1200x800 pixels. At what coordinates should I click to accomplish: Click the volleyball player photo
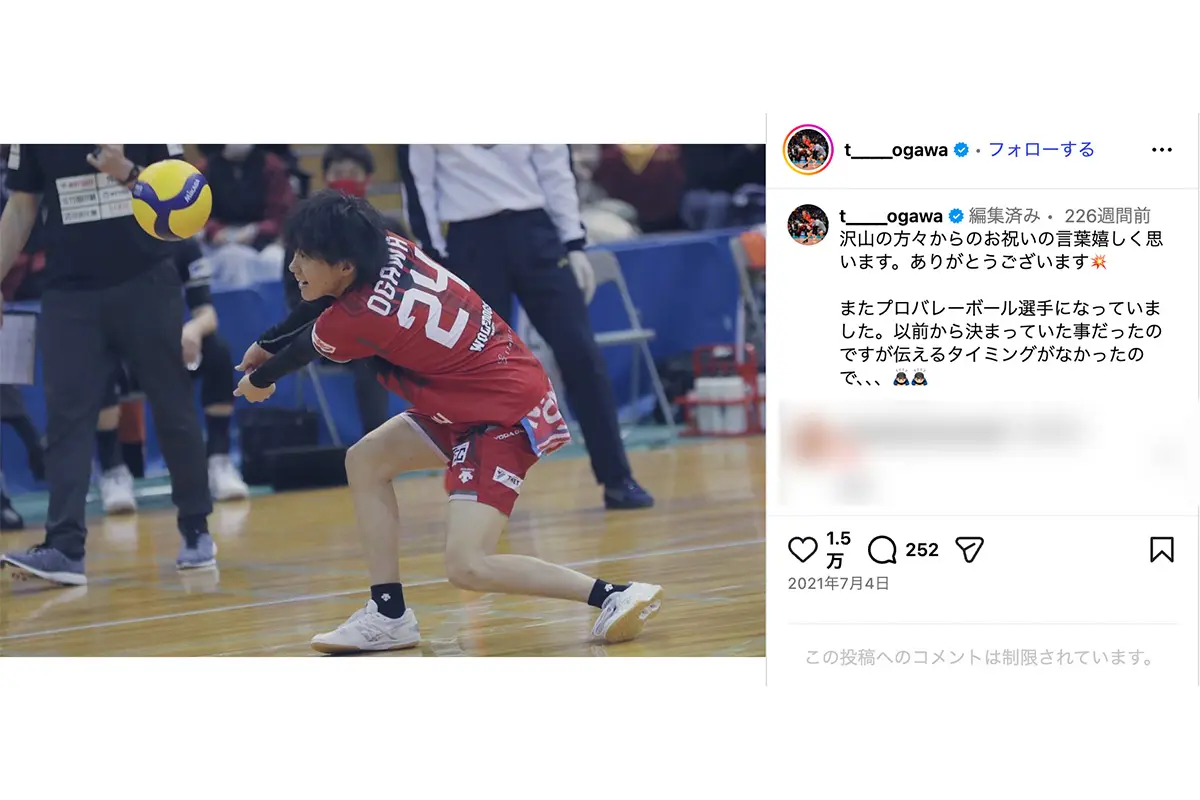pyautogui.click(x=383, y=400)
